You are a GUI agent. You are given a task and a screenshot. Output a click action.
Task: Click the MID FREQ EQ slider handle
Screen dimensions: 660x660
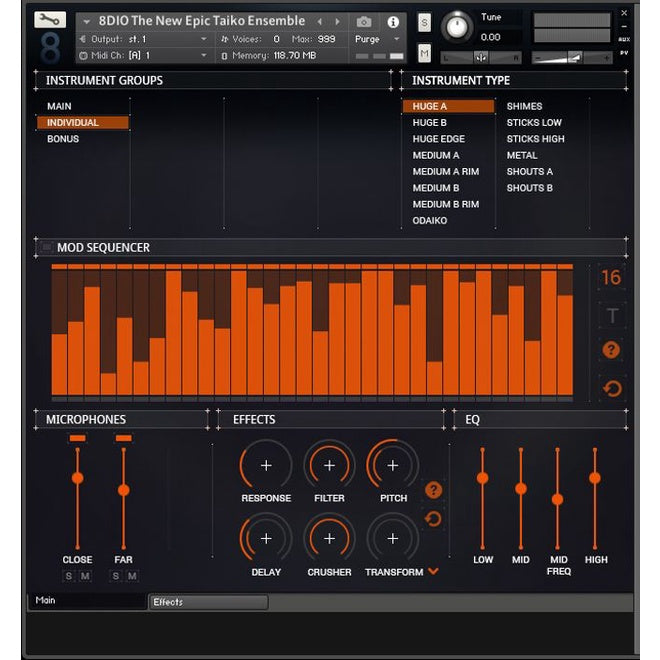click(557, 500)
